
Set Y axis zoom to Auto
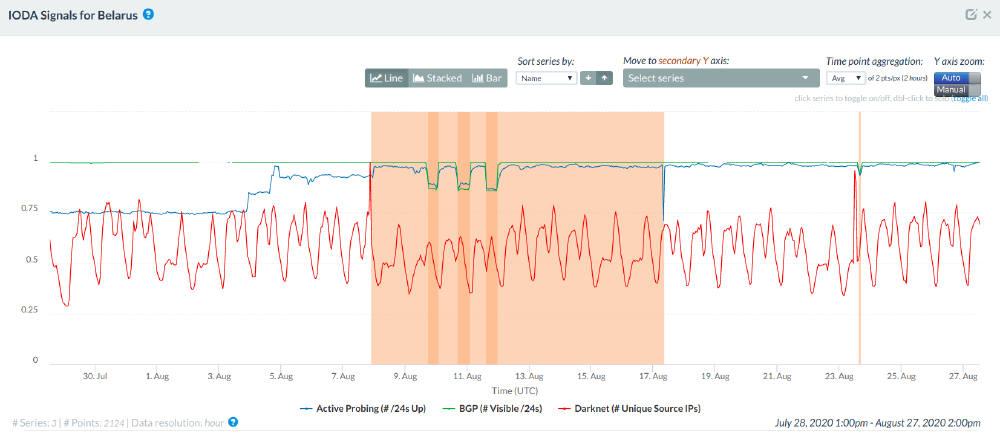(x=951, y=78)
